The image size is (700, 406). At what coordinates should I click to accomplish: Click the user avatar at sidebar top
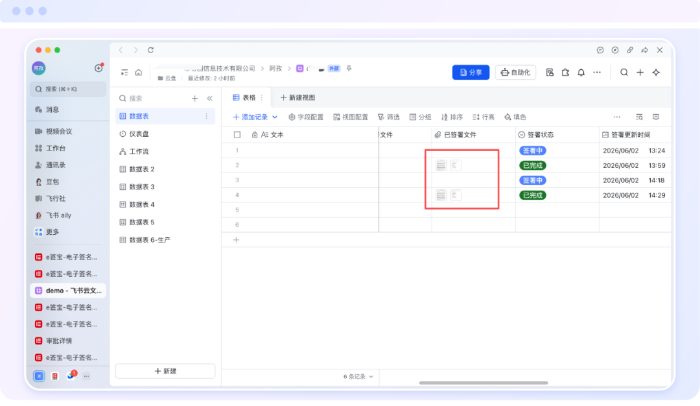click(39, 68)
